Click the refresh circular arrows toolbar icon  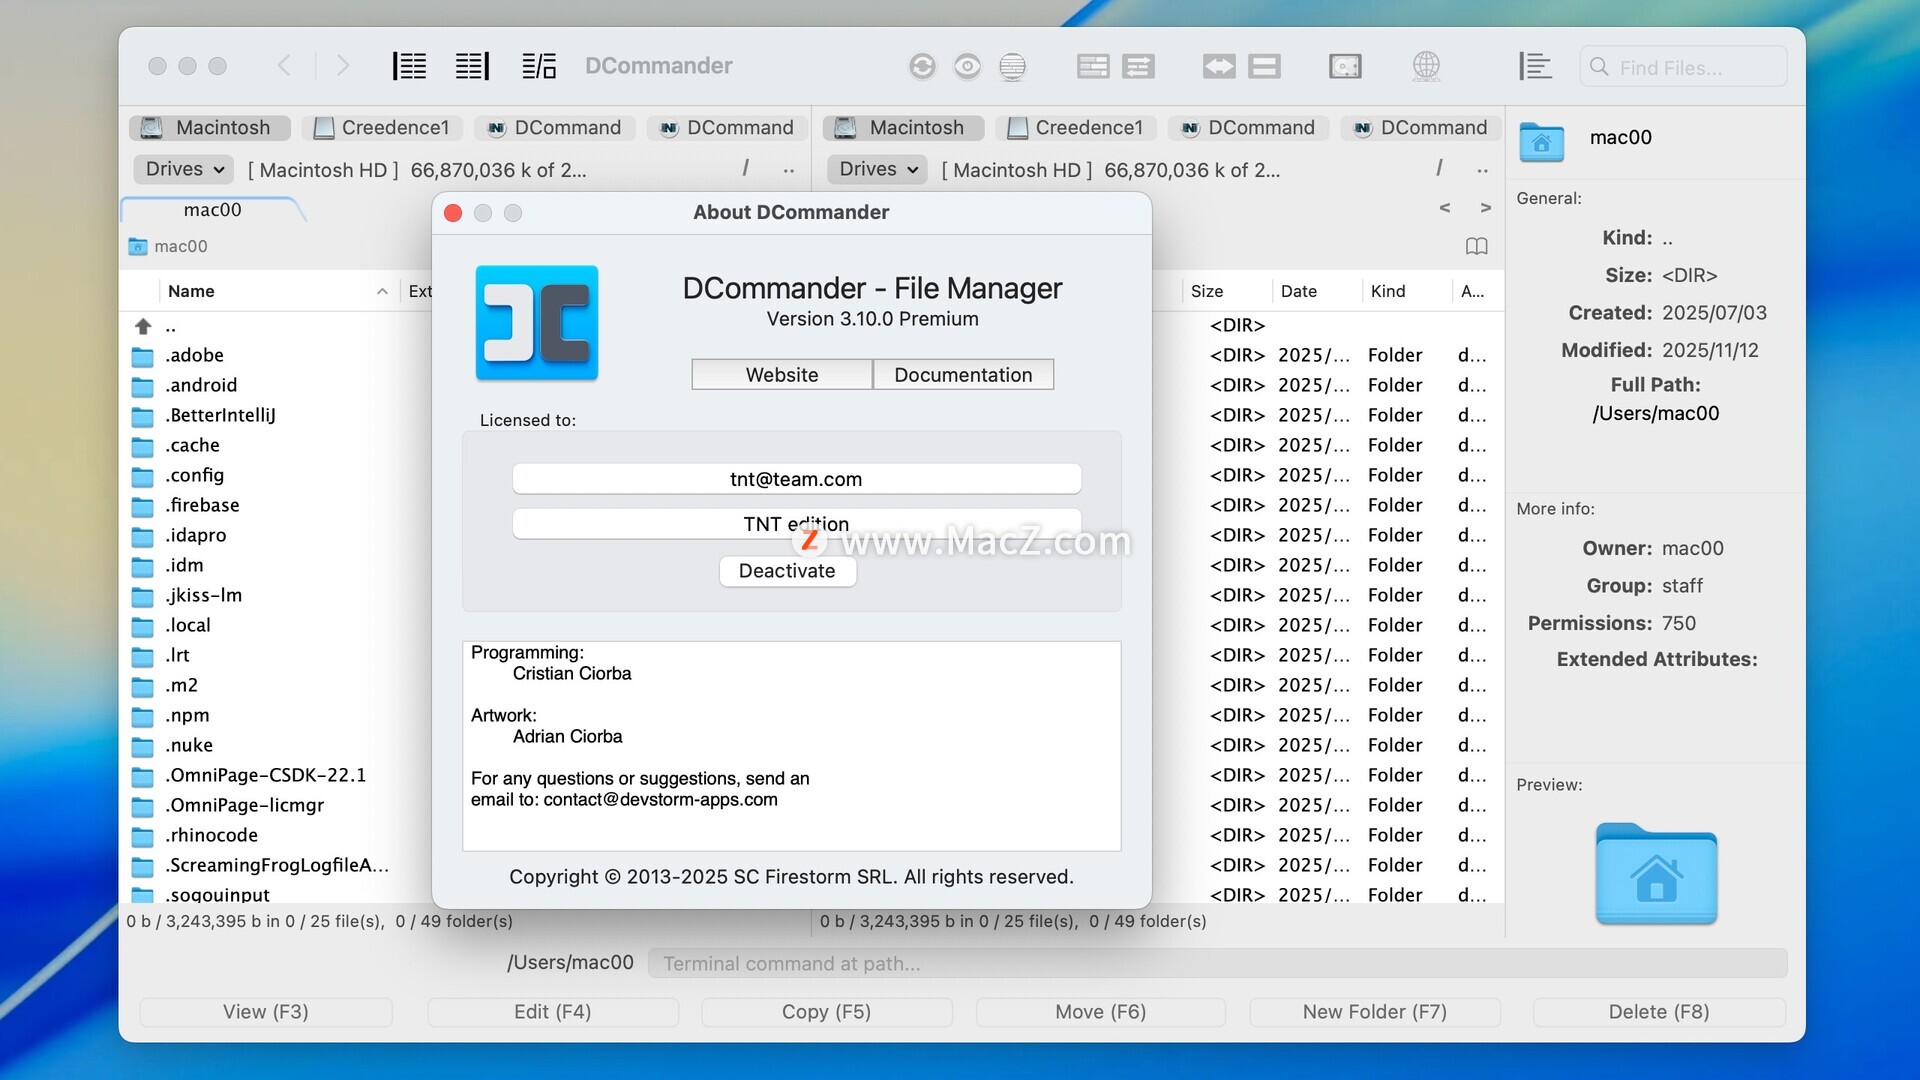[922, 66]
